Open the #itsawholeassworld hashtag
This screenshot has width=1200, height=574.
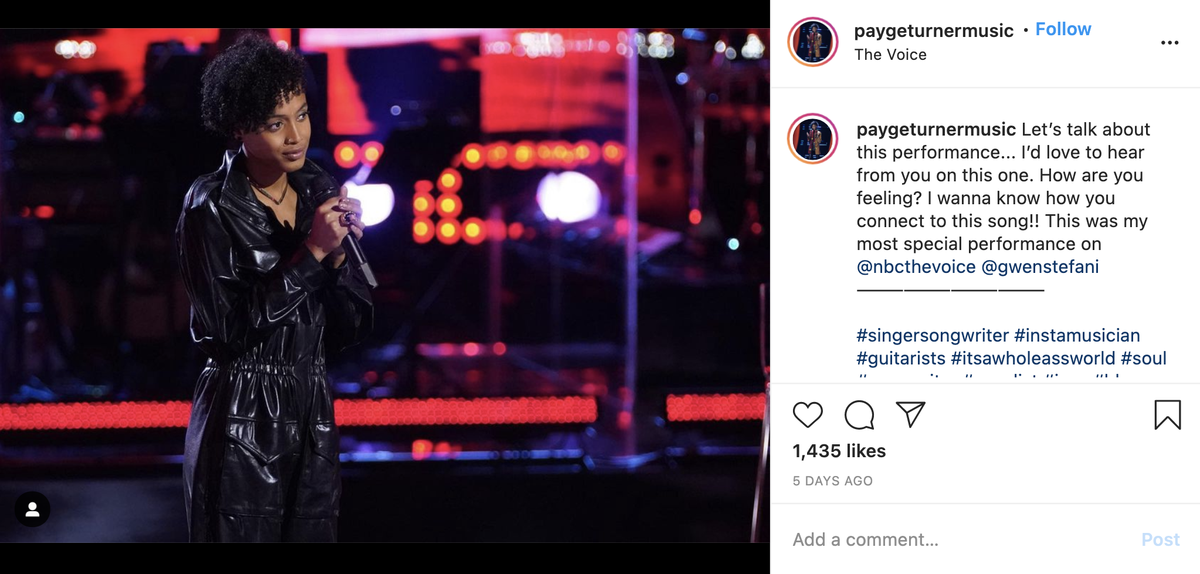(x=1033, y=358)
